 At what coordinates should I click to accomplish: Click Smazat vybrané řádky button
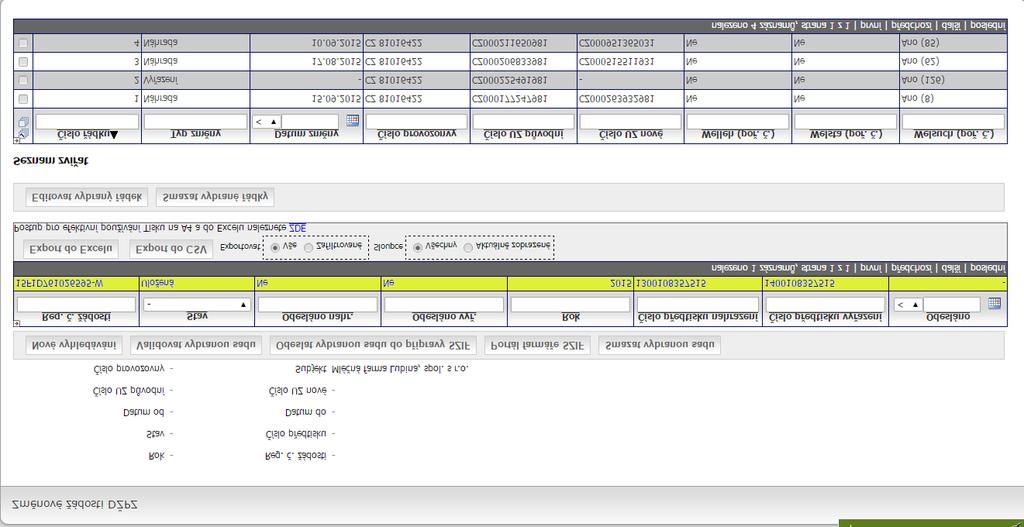click(x=215, y=197)
